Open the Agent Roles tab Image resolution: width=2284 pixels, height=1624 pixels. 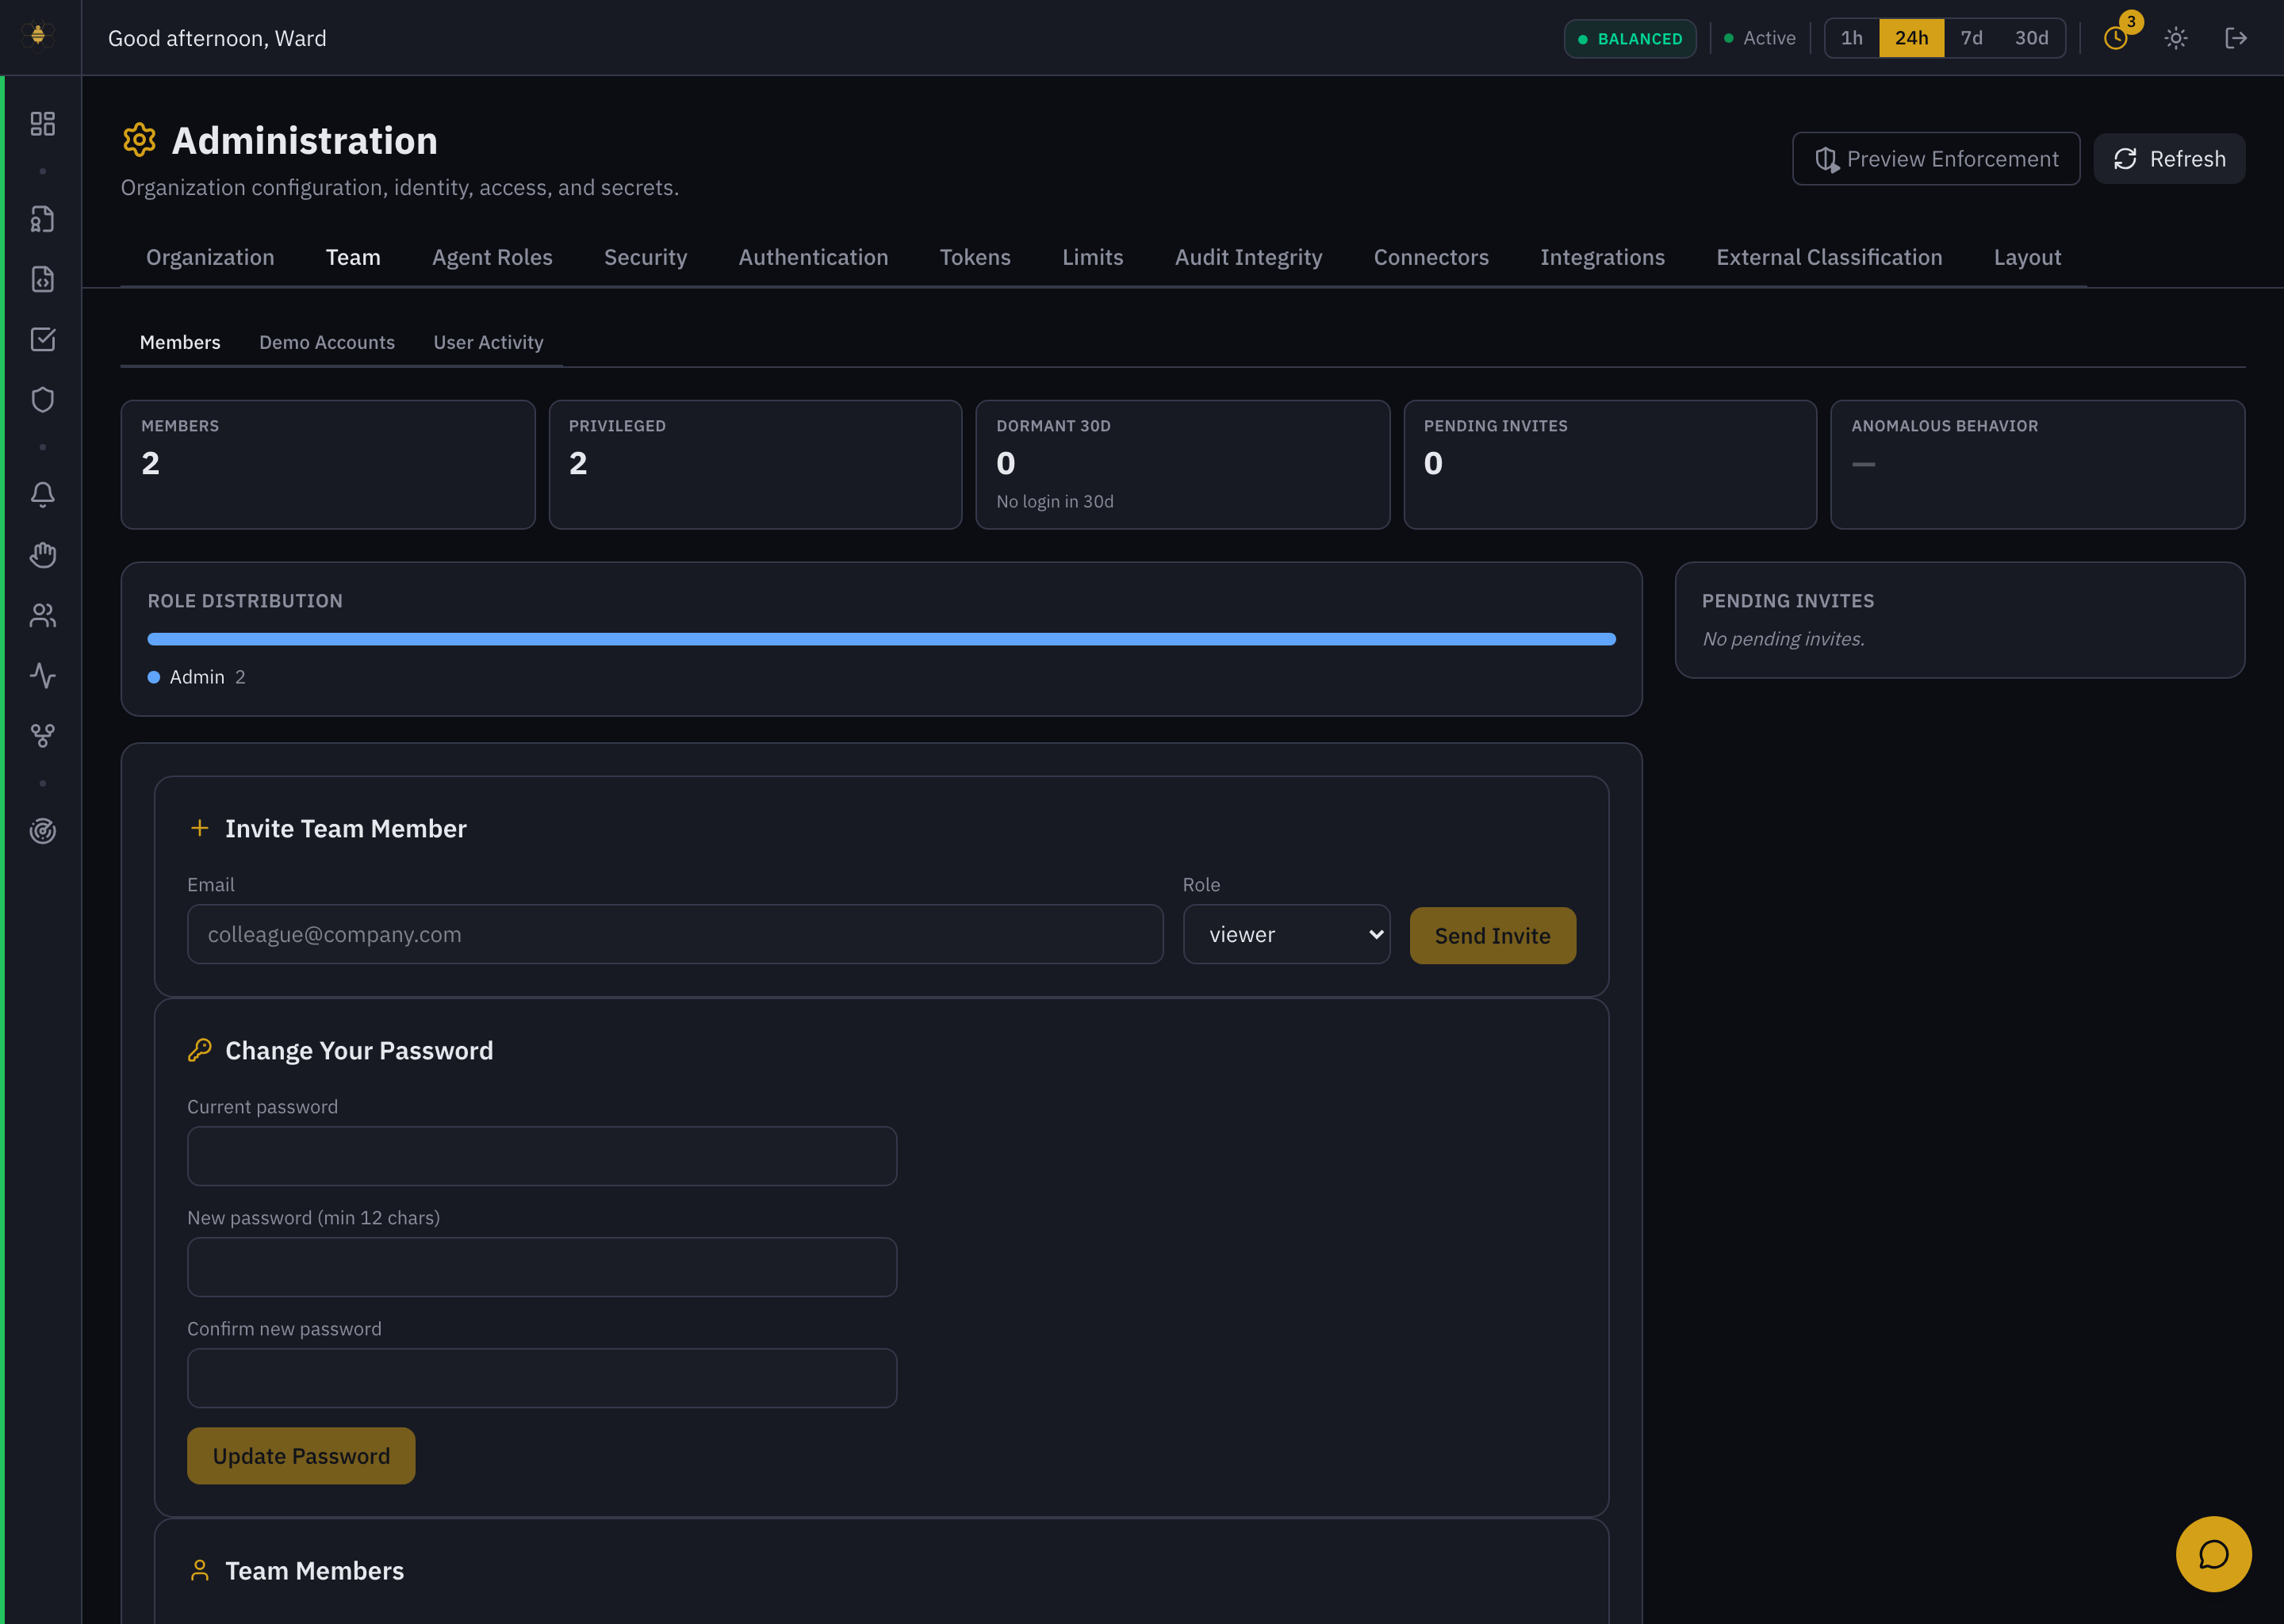click(x=492, y=257)
